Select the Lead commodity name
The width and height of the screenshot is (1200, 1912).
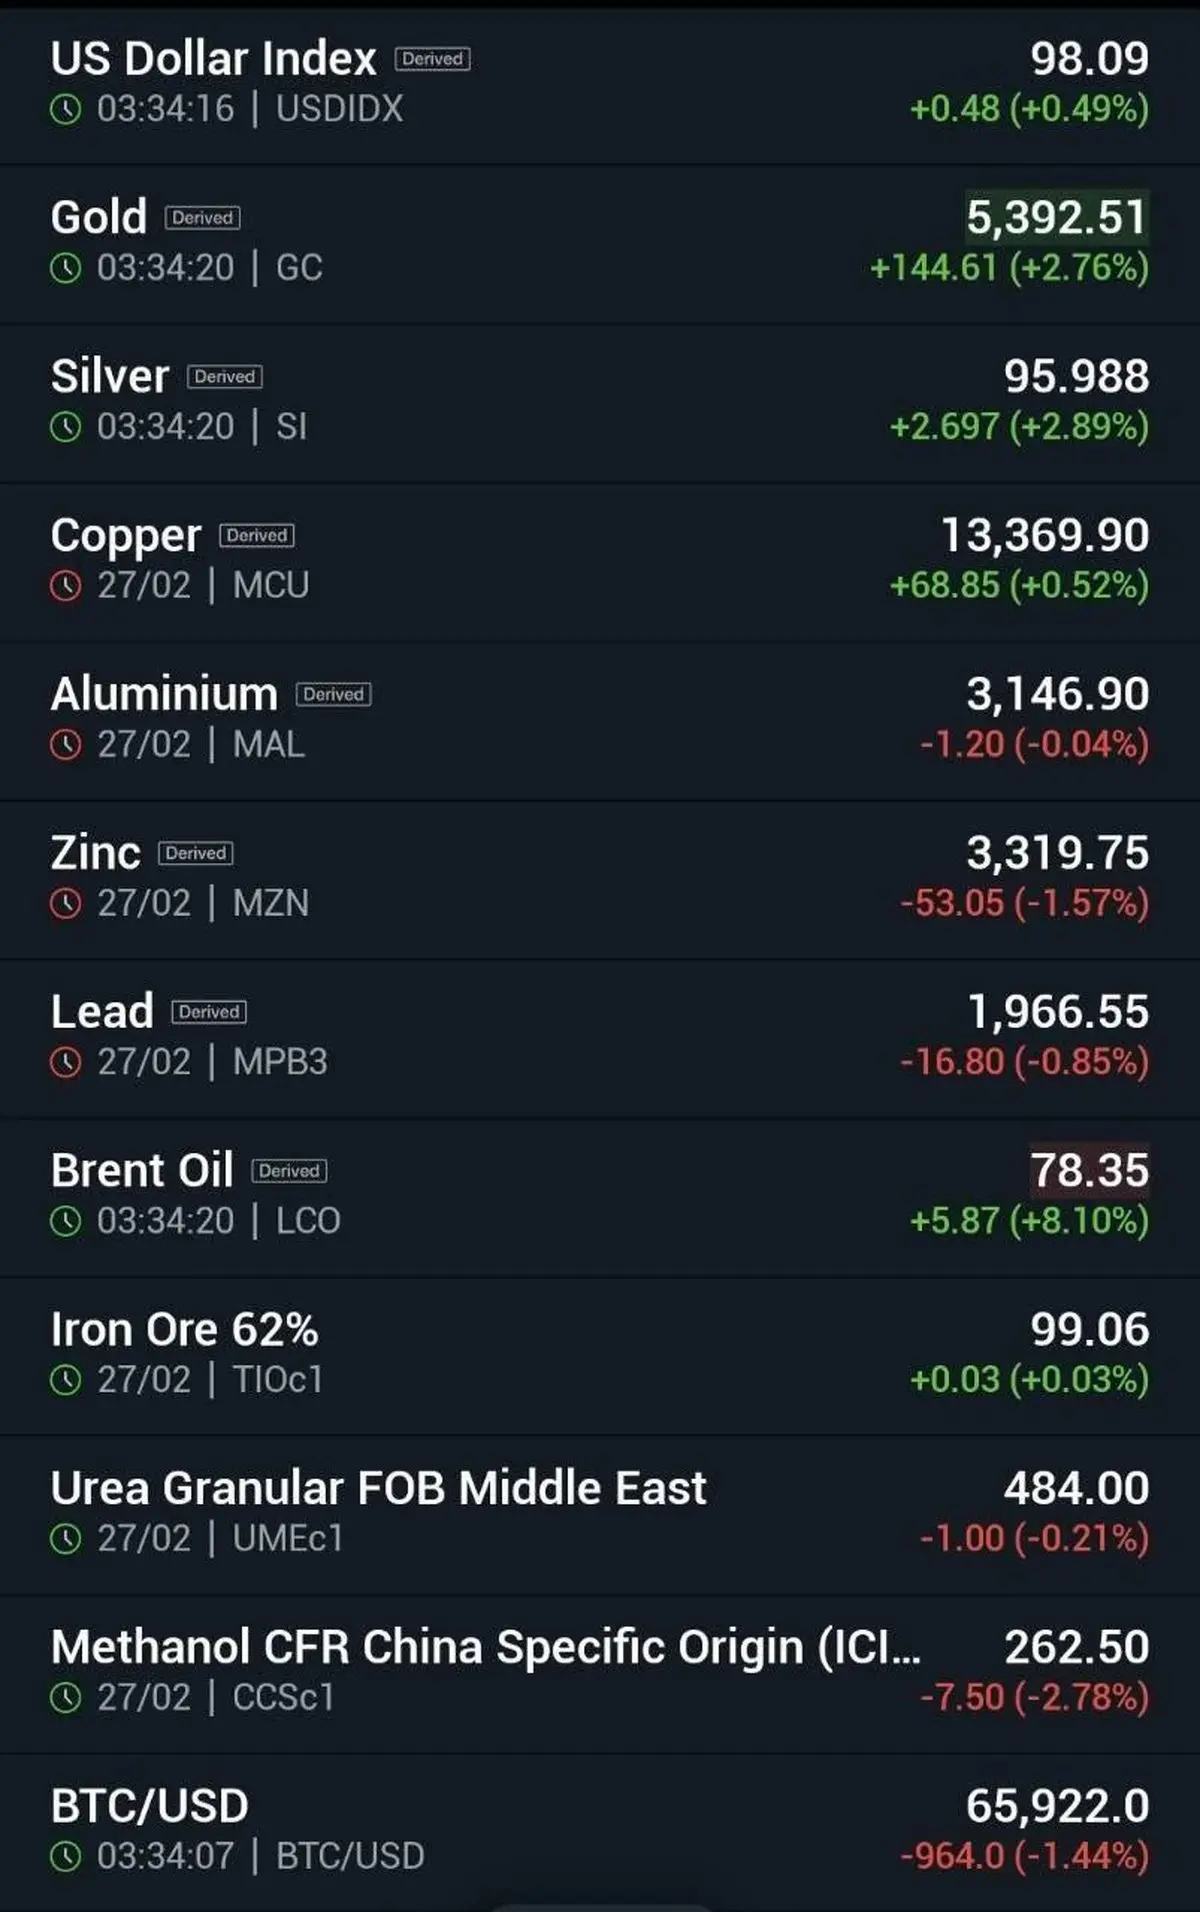point(102,1011)
